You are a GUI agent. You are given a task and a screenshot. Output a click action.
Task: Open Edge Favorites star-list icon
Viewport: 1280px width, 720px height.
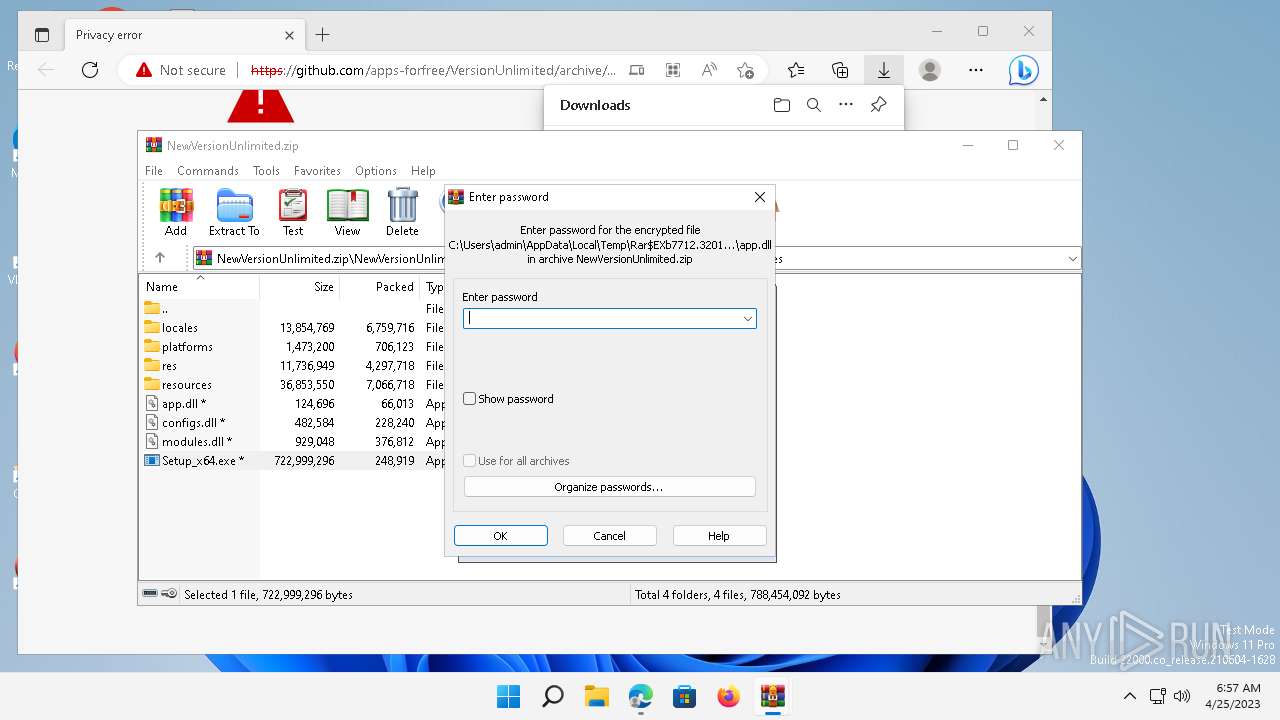pos(796,70)
